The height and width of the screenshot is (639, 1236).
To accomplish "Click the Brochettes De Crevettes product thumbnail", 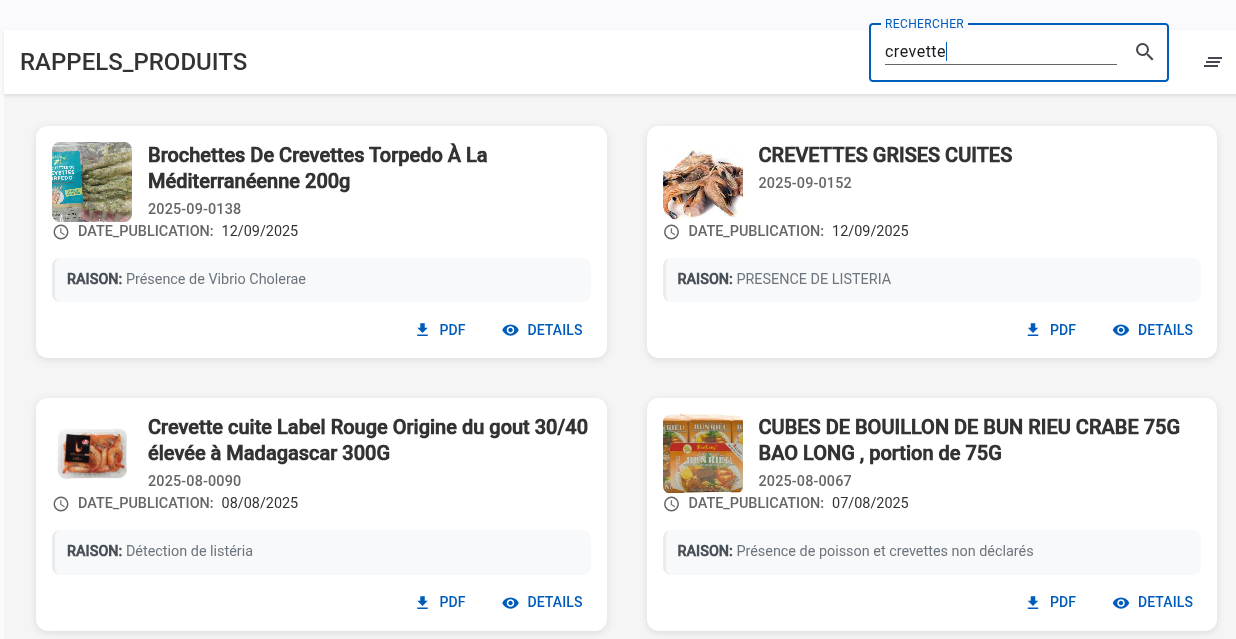I will coord(92,181).
